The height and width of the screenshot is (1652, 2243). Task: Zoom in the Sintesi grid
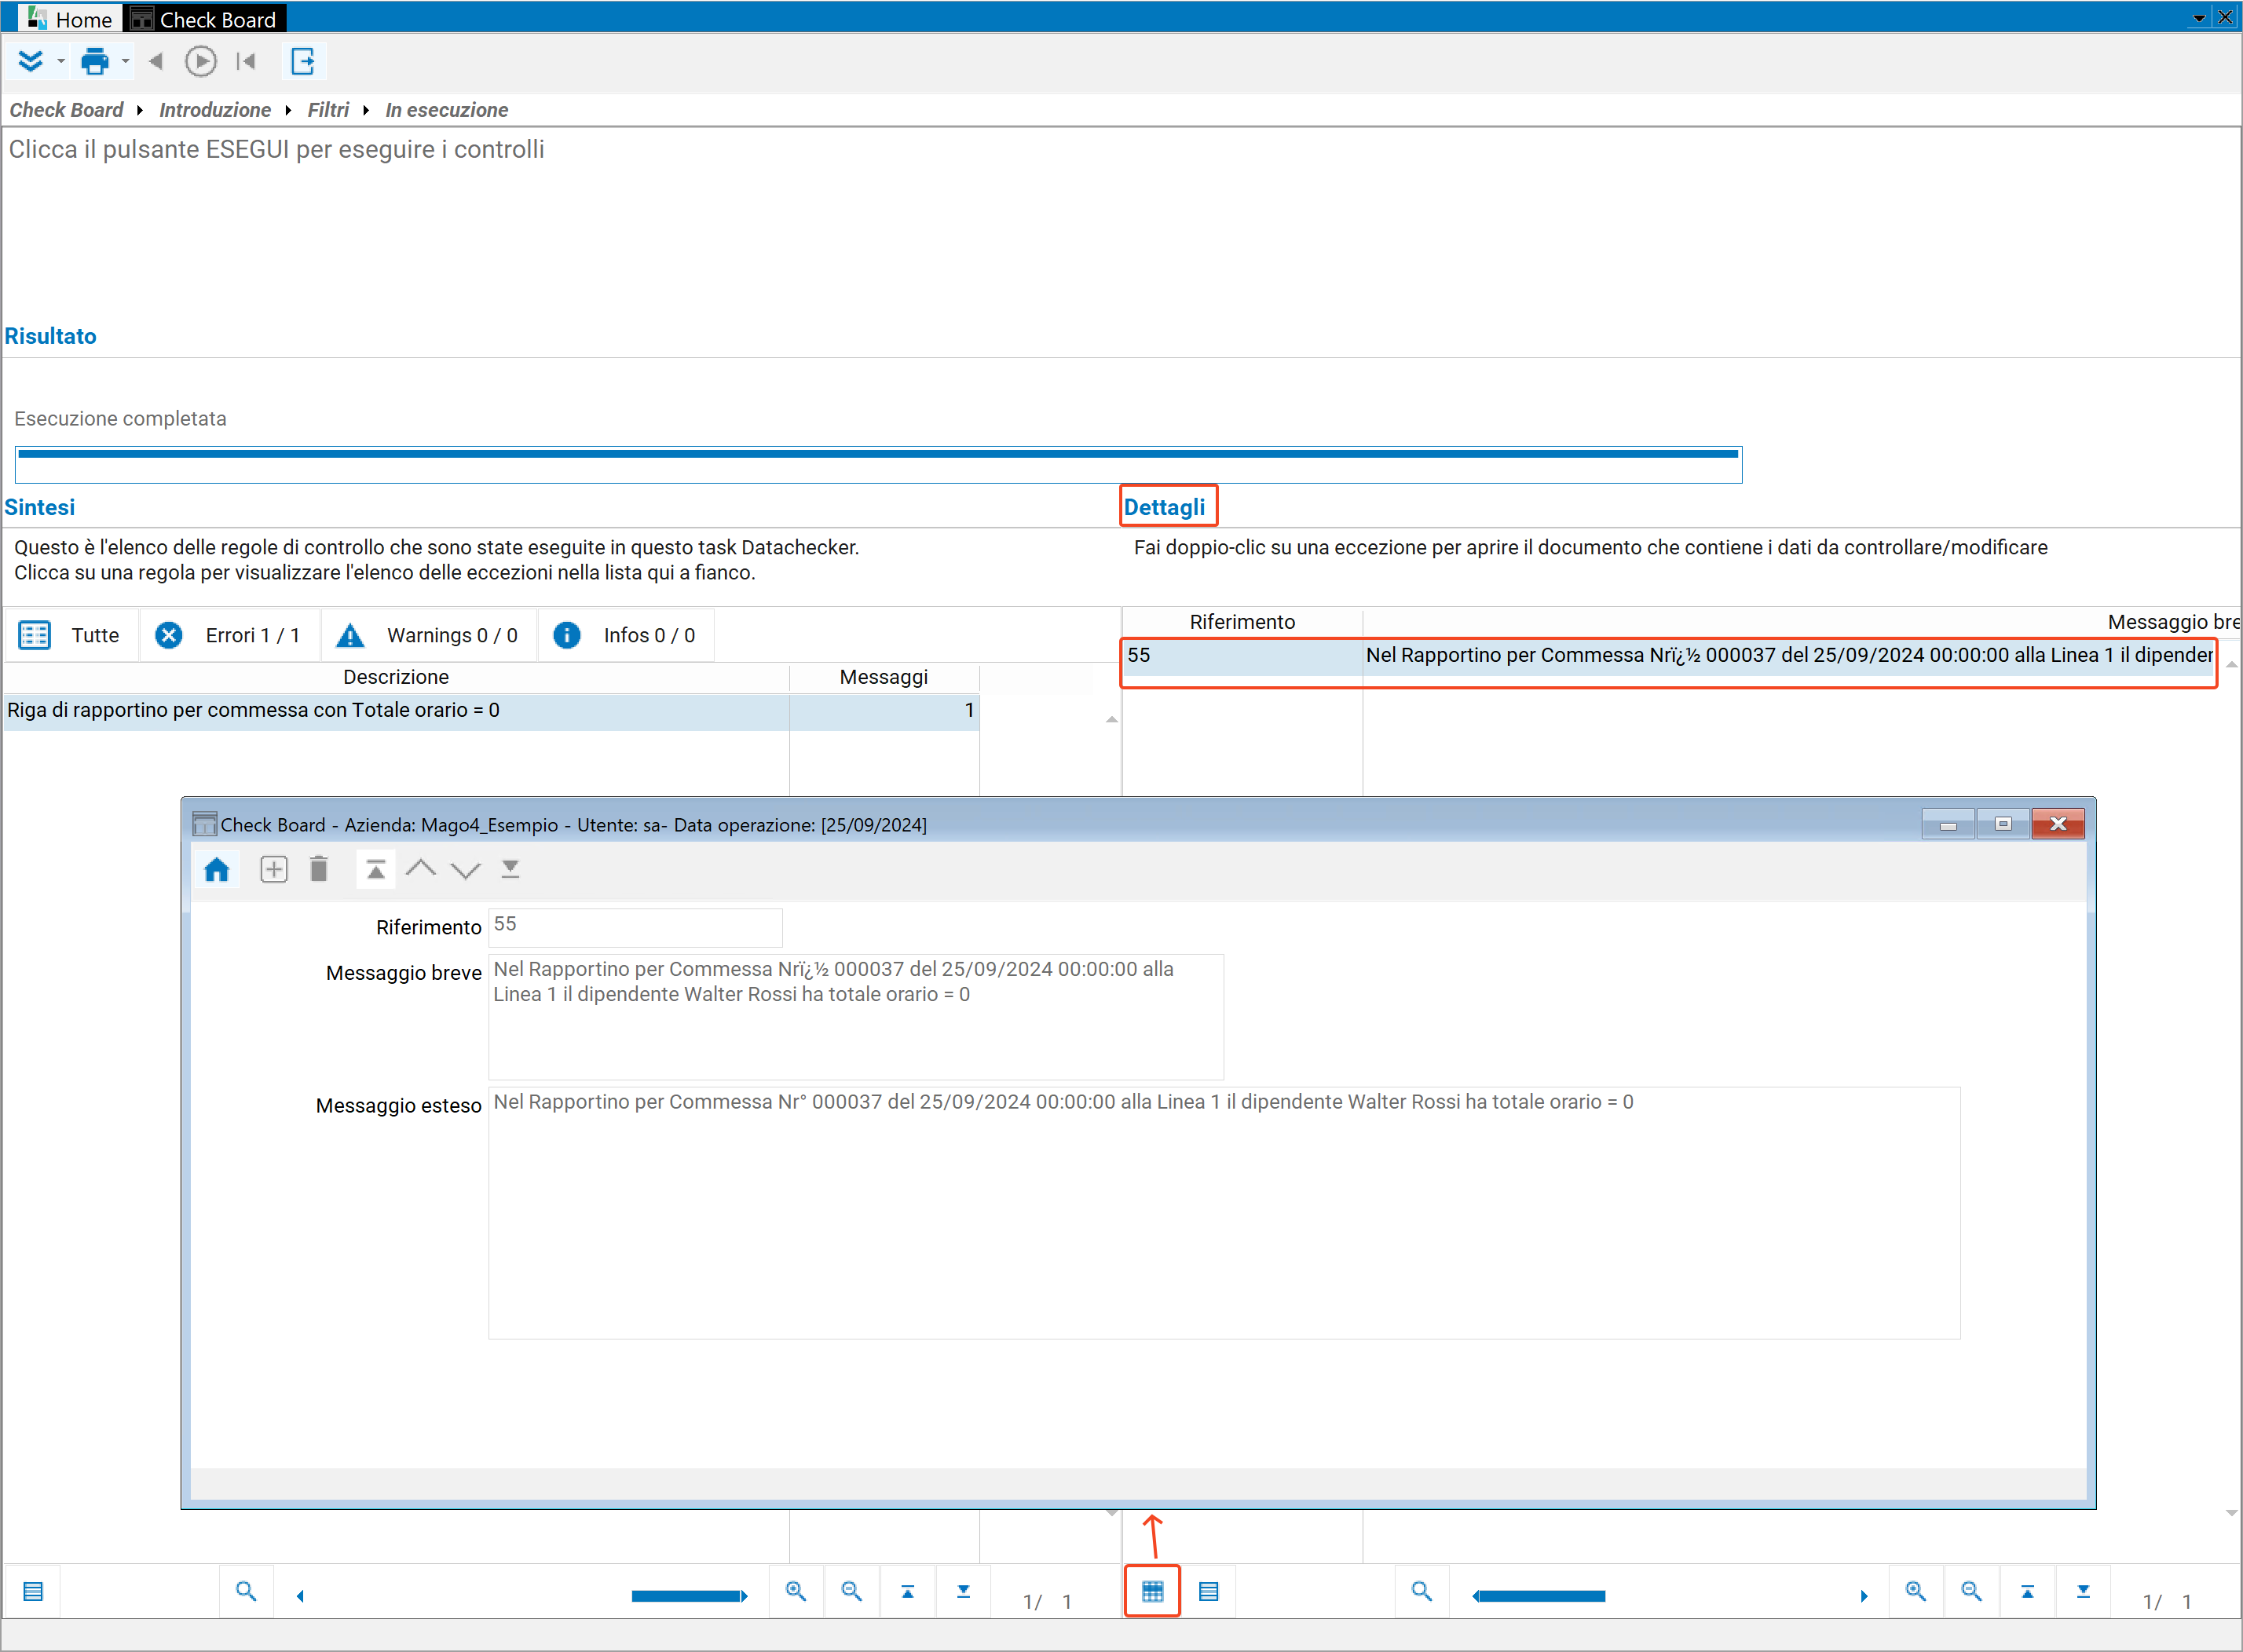[x=796, y=1591]
